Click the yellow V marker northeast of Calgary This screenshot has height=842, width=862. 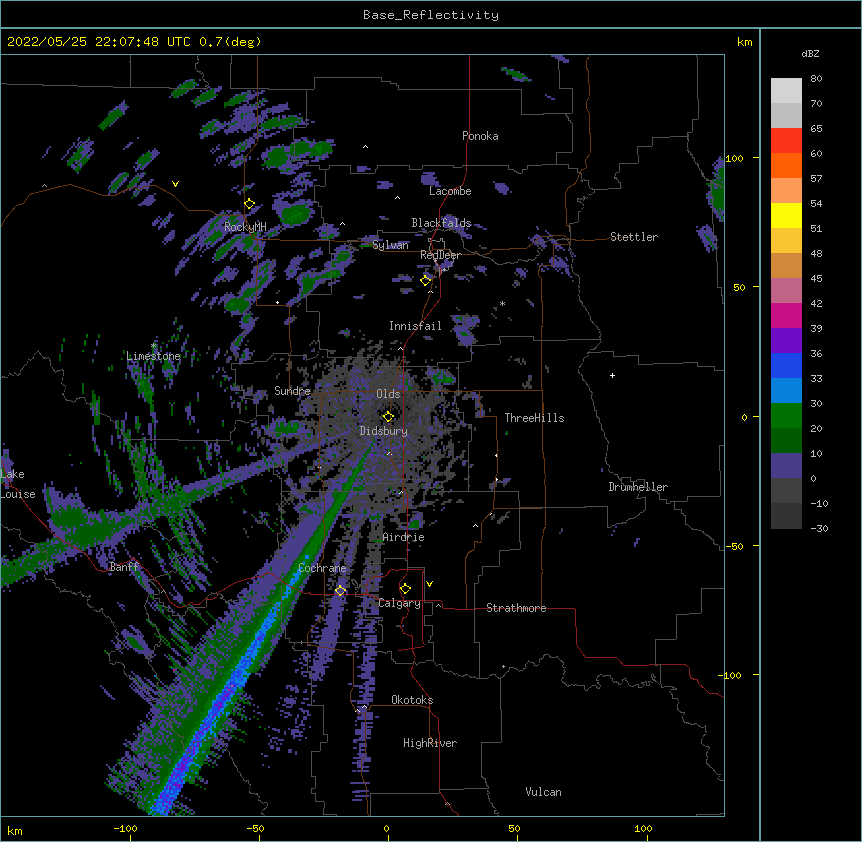(x=429, y=584)
